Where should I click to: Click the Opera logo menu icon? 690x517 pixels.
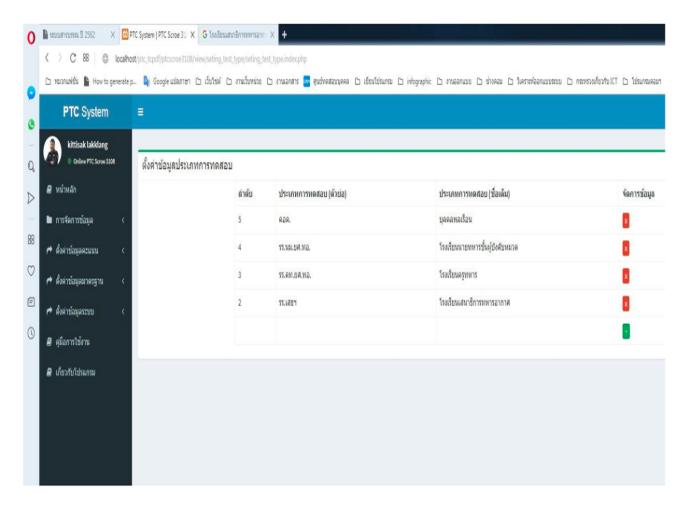click(x=9, y=12)
